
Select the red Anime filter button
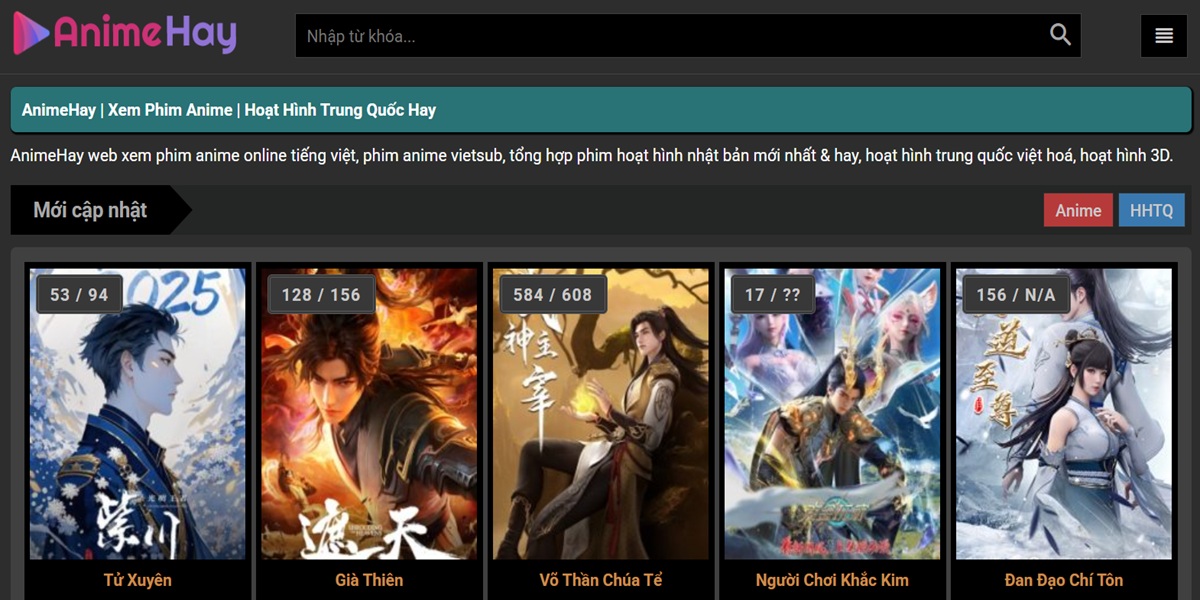click(1078, 210)
